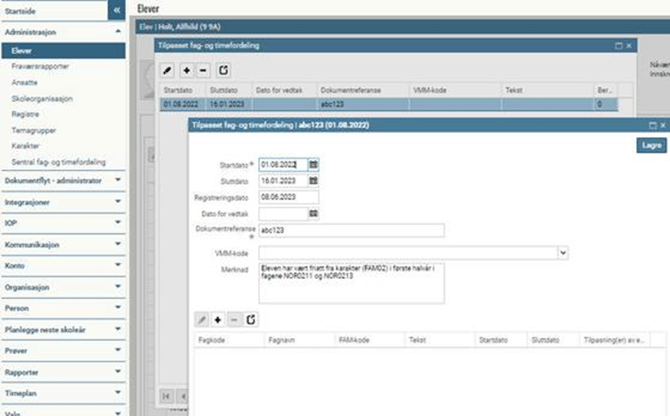Click the refresh icon in upper toolbar
The height and width of the screenshot is (416, 670).
(x=224, y=70)
